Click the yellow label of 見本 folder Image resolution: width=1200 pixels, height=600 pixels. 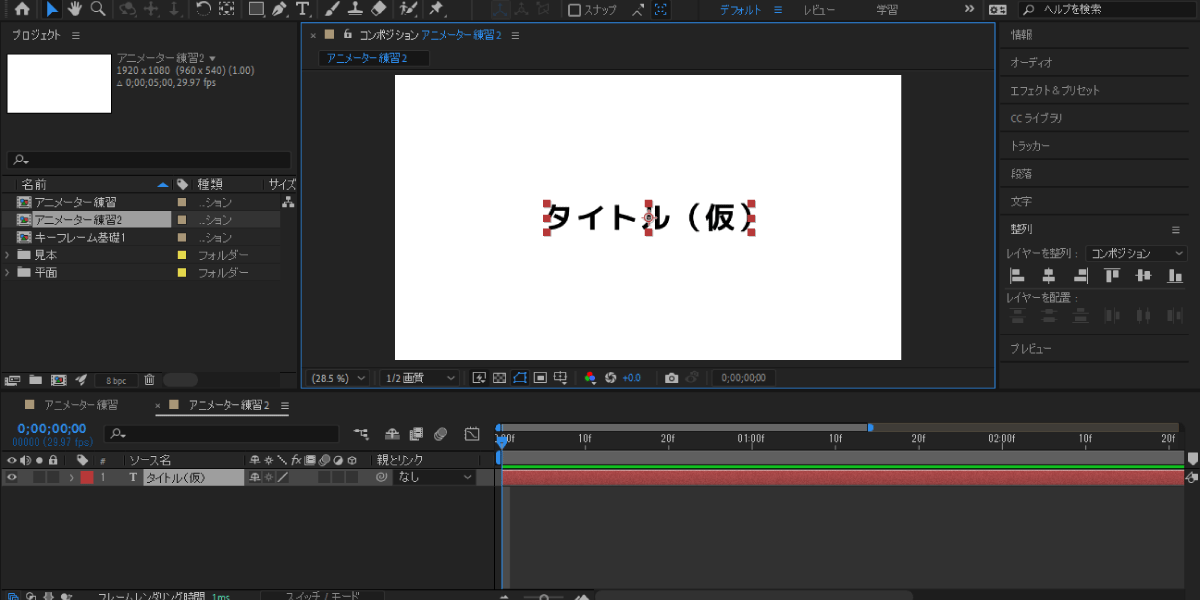[182, 255]
